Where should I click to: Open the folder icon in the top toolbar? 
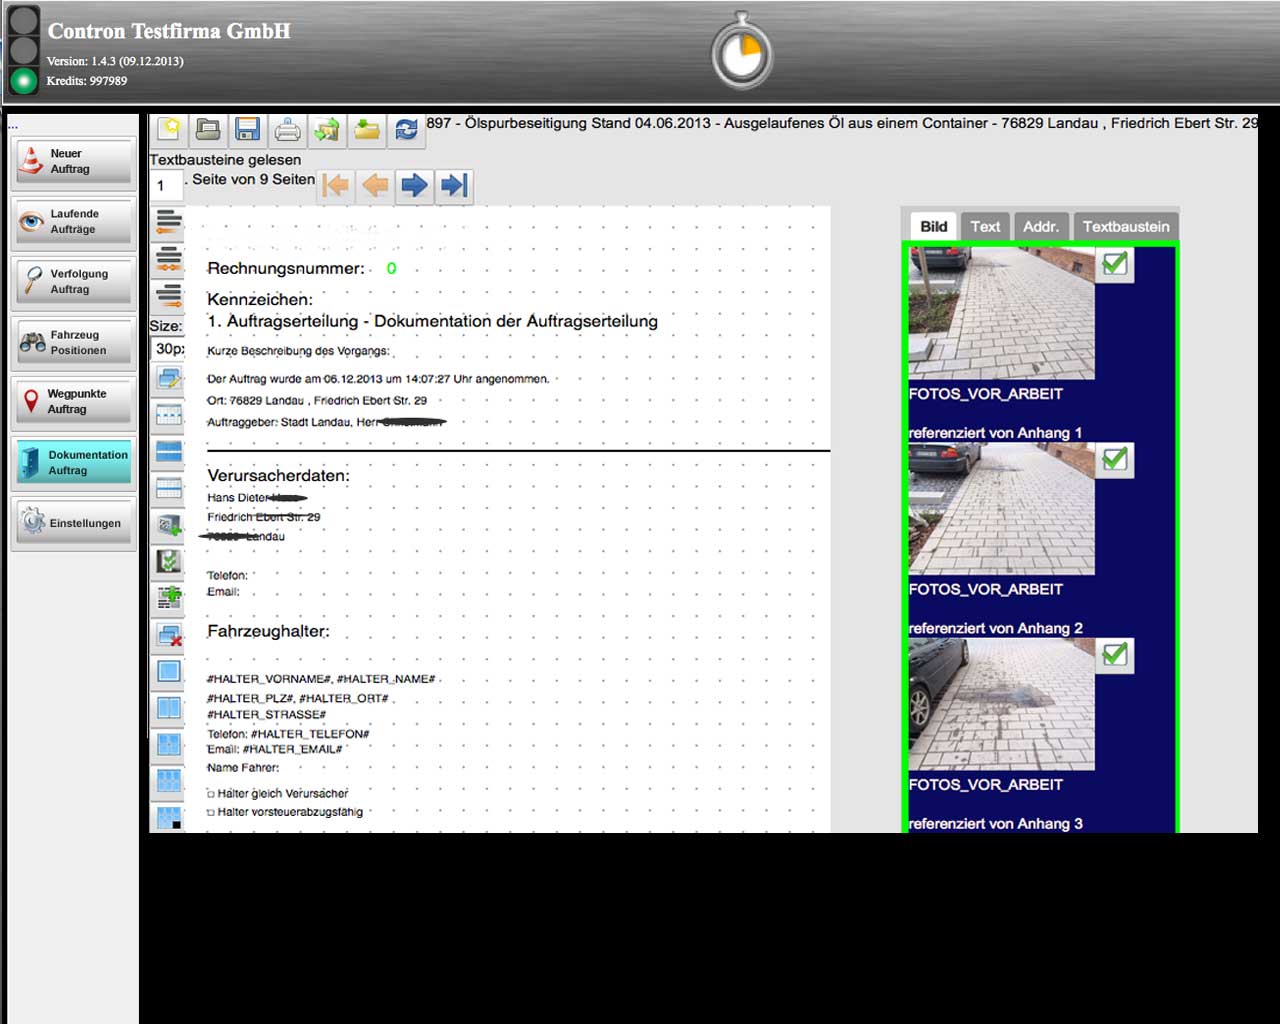click(208, 129)
